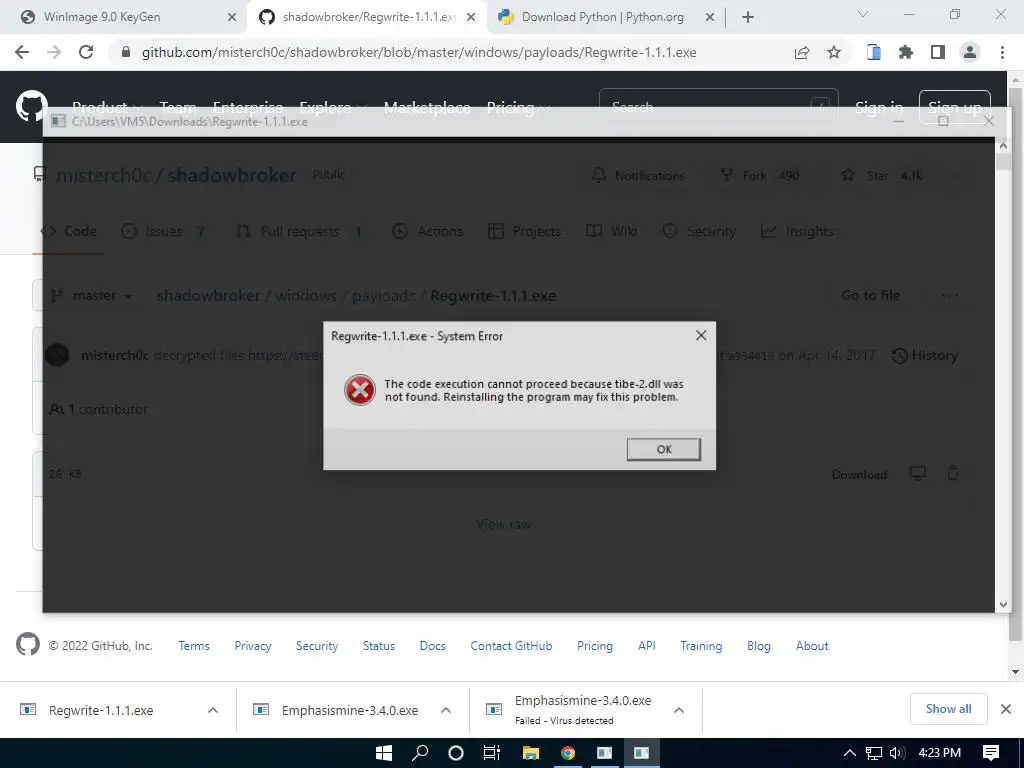The width and height of the screenshot is (1024, 768).
Task: Show hidden system tray icons
Action: tap(850, 753)
